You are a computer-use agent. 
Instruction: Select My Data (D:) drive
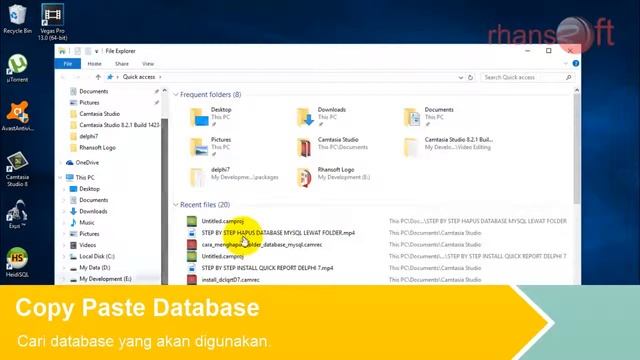pos(95,268)
